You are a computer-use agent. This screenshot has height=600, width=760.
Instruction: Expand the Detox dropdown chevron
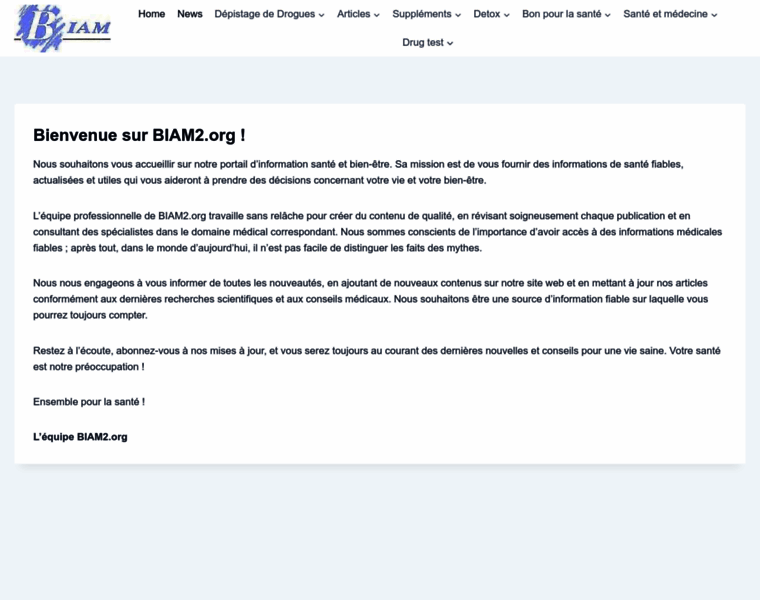507,15
